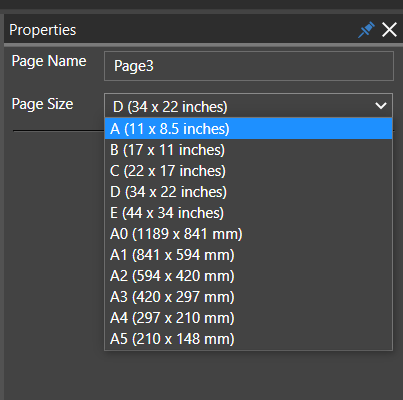
Task: Select D (34 x 22 inches) from list
Action: coord(248,192)
